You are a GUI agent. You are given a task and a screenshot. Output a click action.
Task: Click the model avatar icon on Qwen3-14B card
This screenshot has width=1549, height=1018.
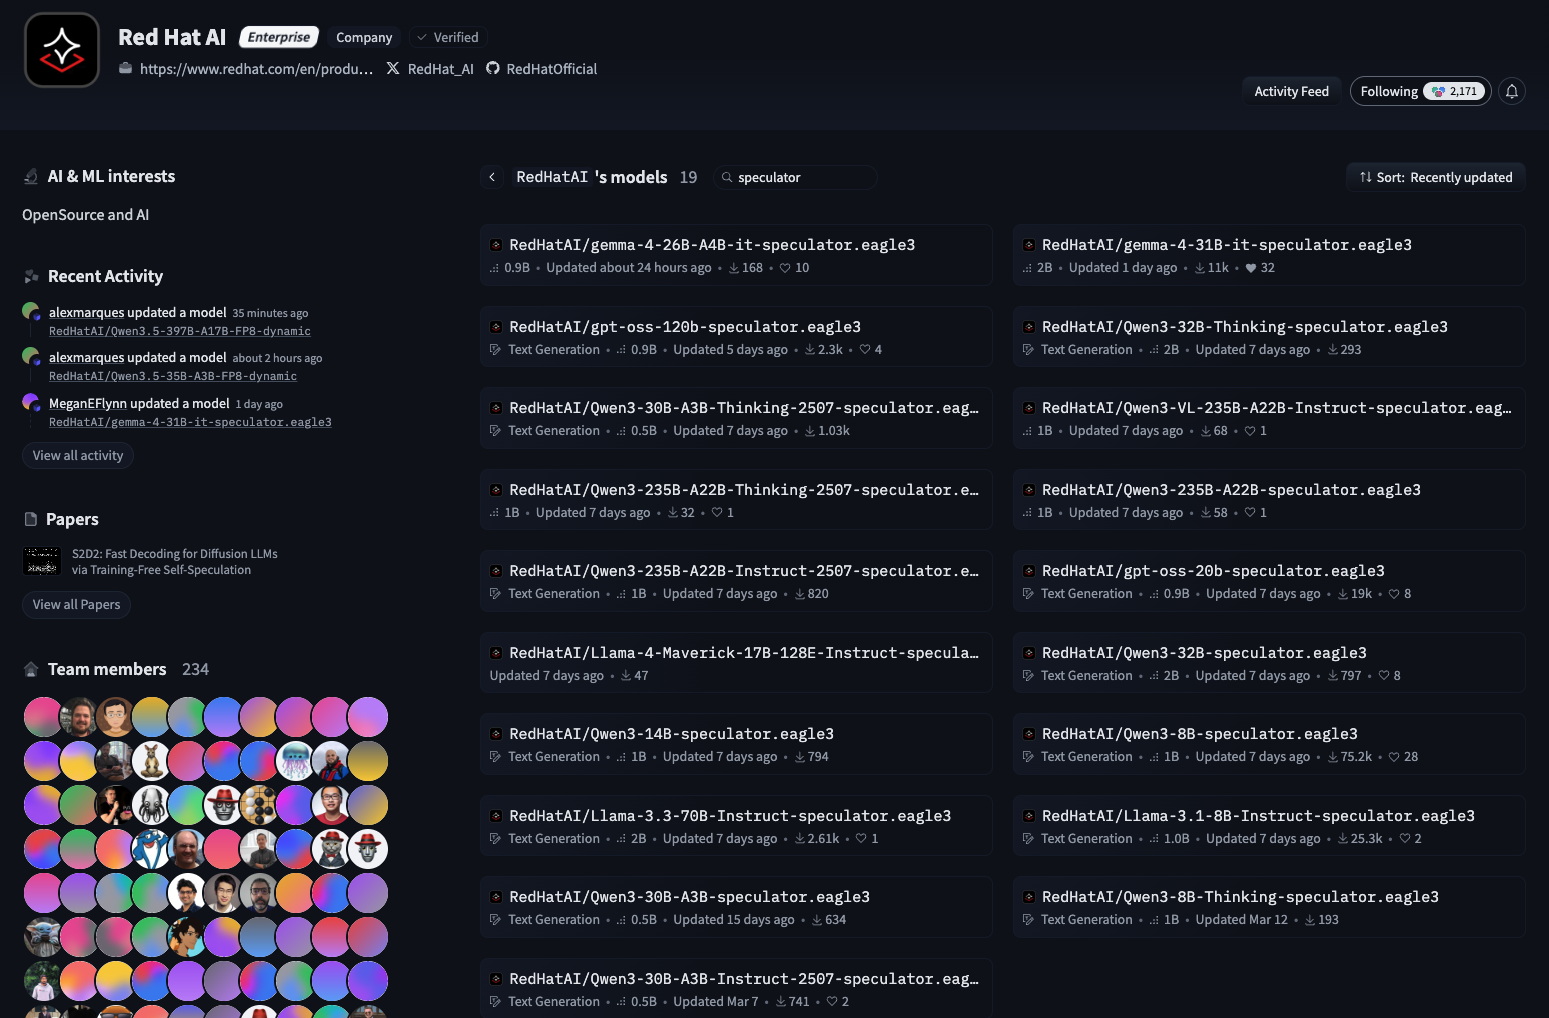coord(496,734)
